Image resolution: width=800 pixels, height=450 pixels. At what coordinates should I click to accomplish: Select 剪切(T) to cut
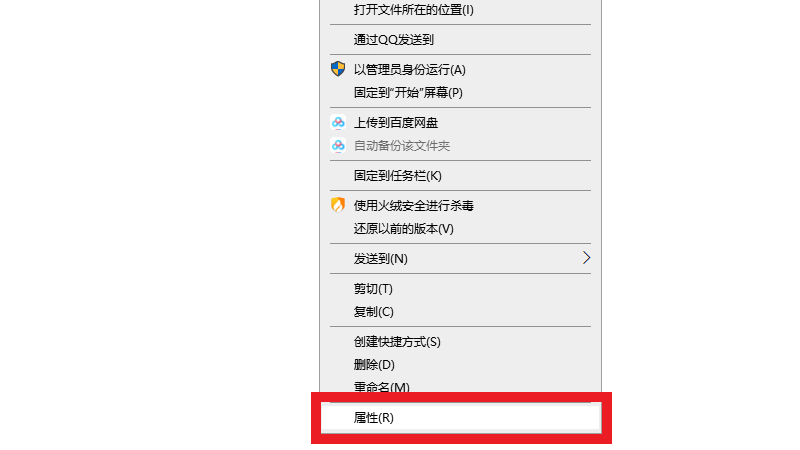[460, 289]
